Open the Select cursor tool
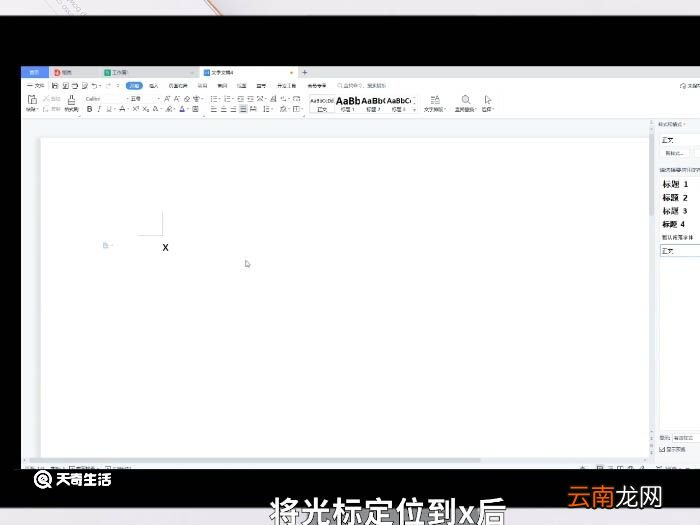The width and height of the screenshot is (700, 525). (x=488, y=103)
